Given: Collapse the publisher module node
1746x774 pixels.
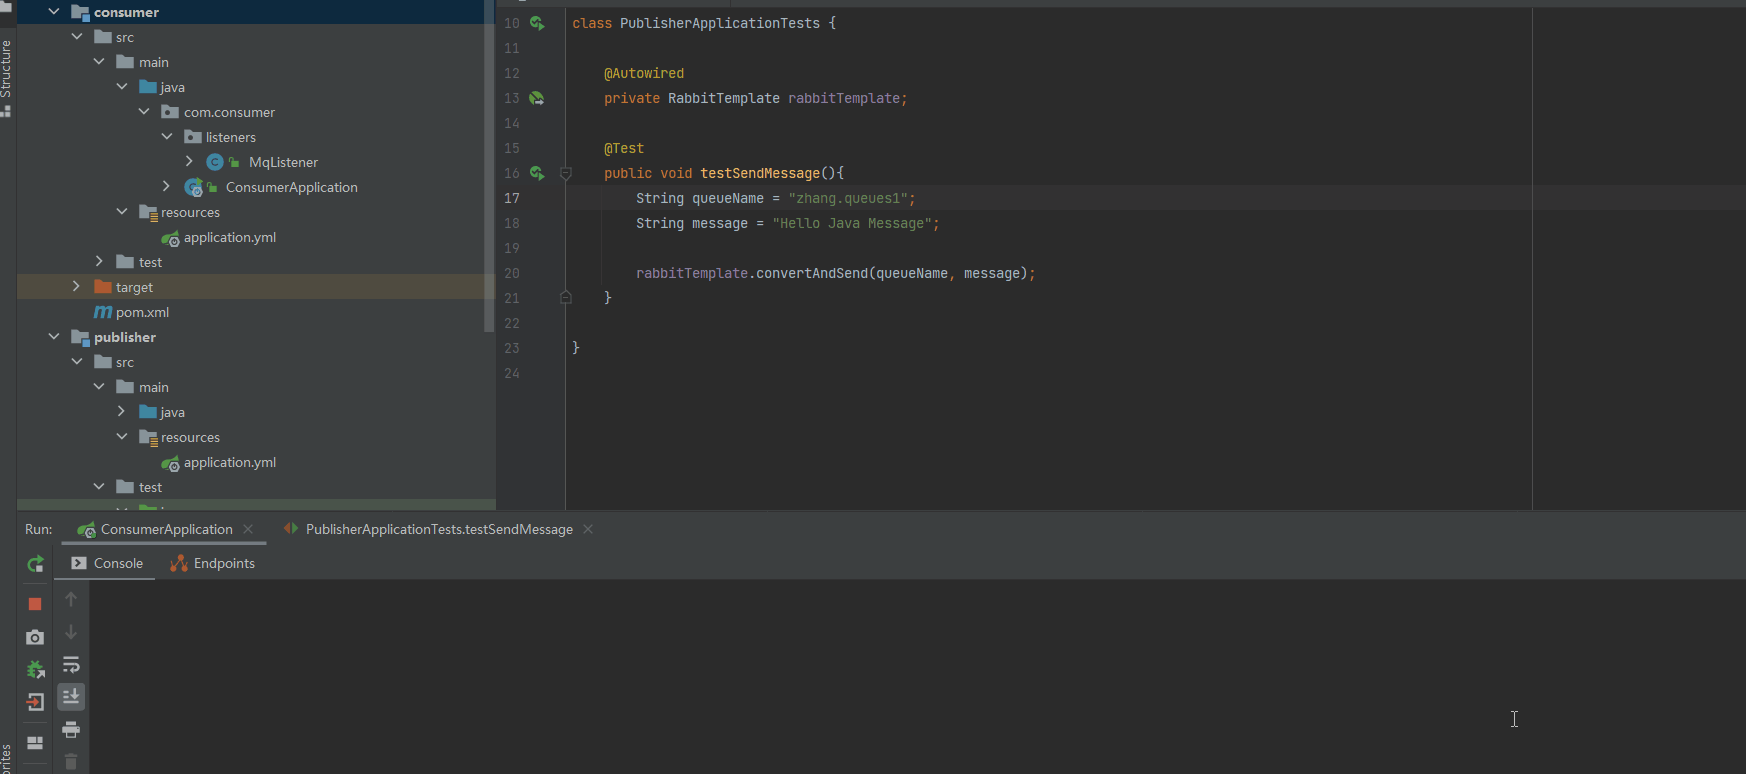Looking at the screenshot, I should click(x=54, y=337).
